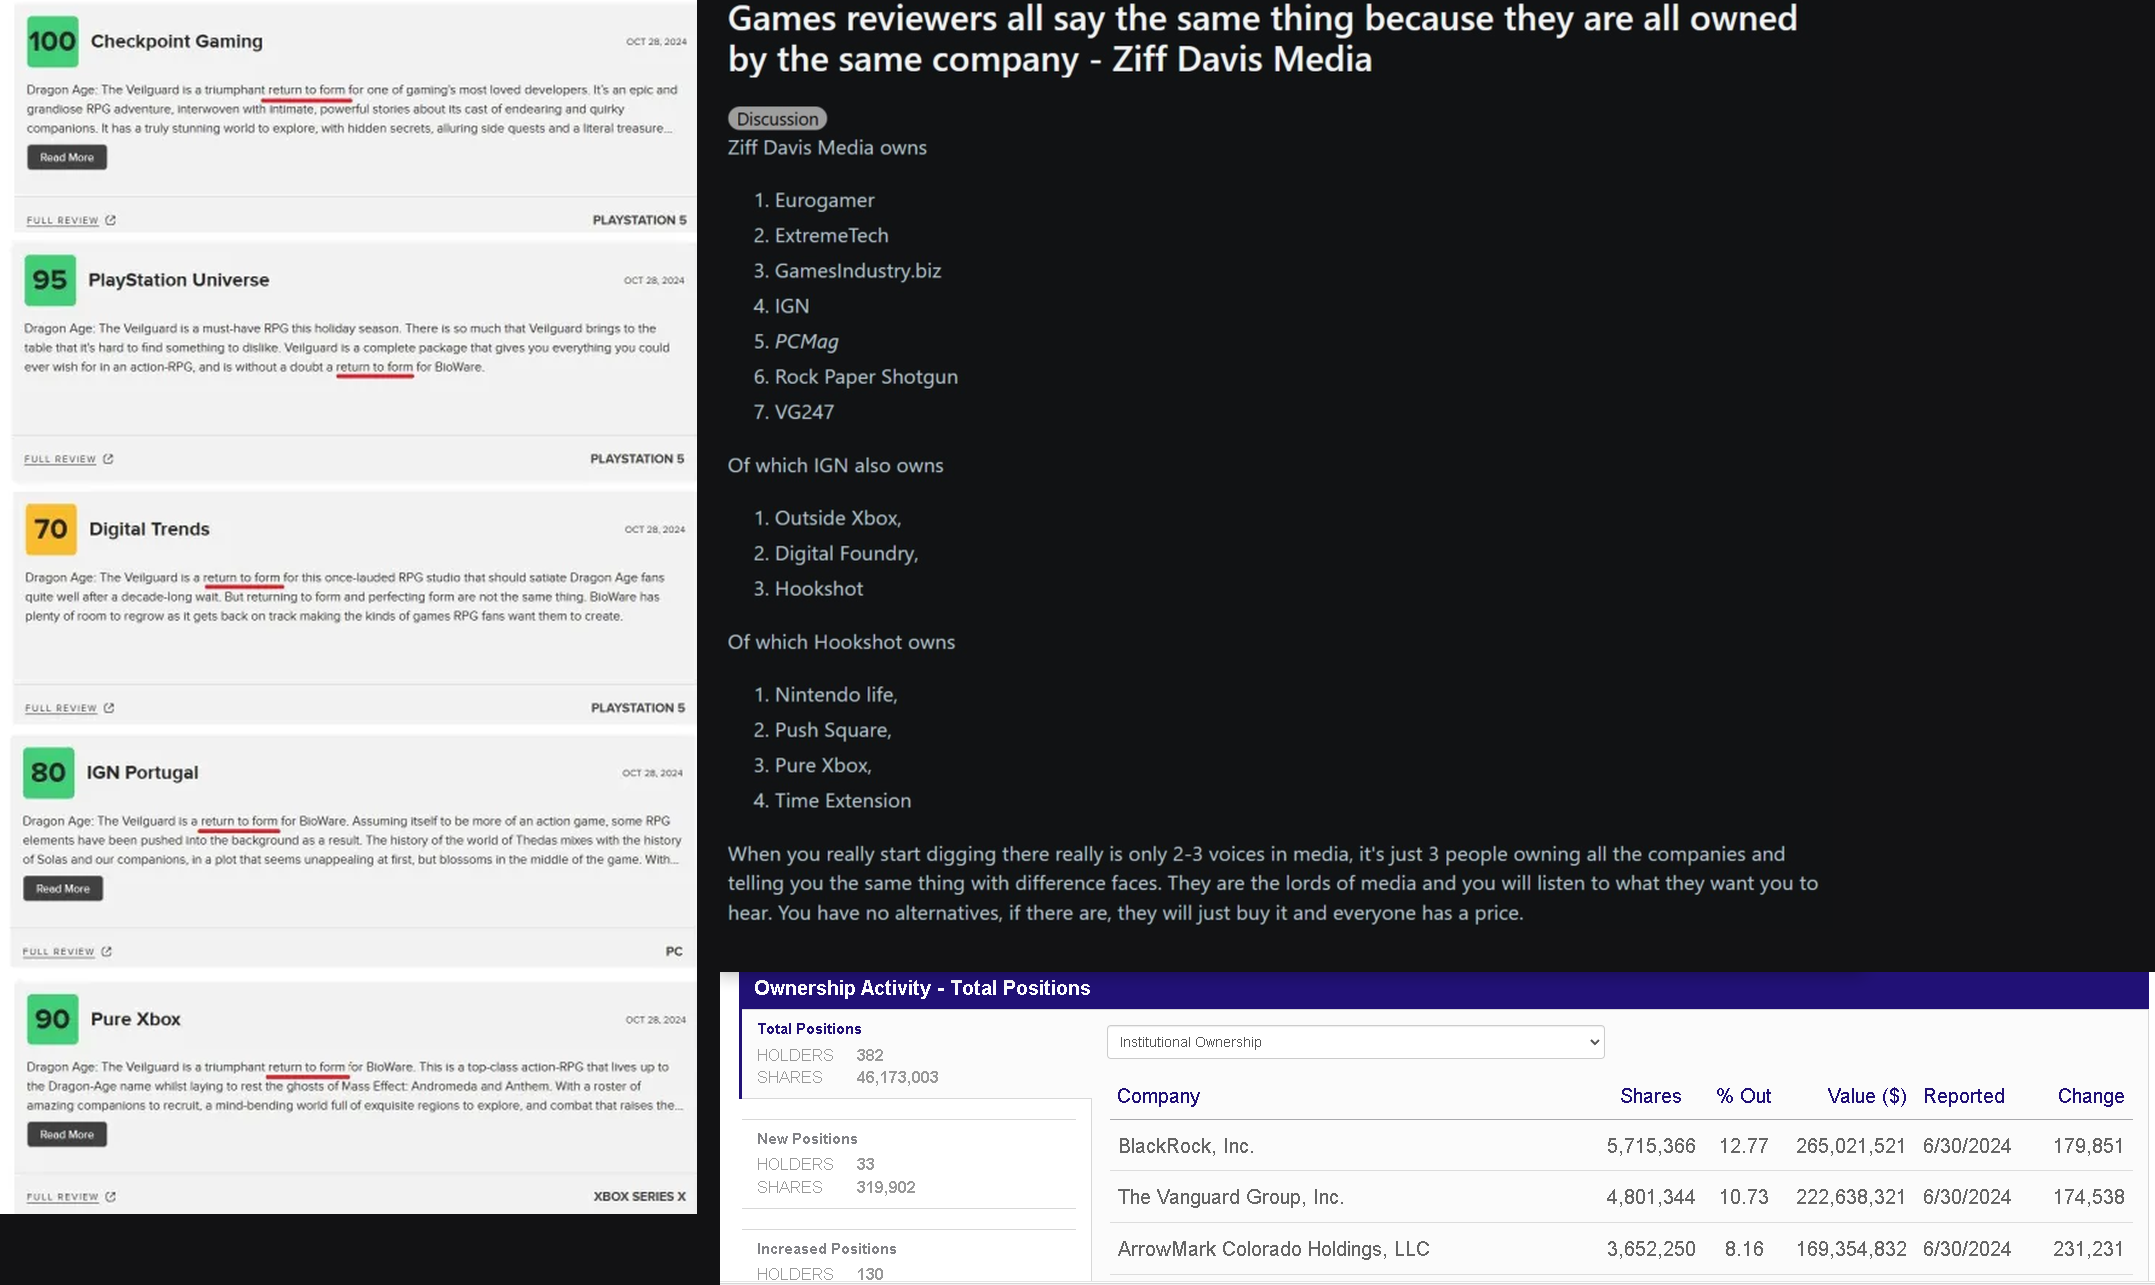
Task: Click the 179,851 change value
Action: click(2088, 1146)
